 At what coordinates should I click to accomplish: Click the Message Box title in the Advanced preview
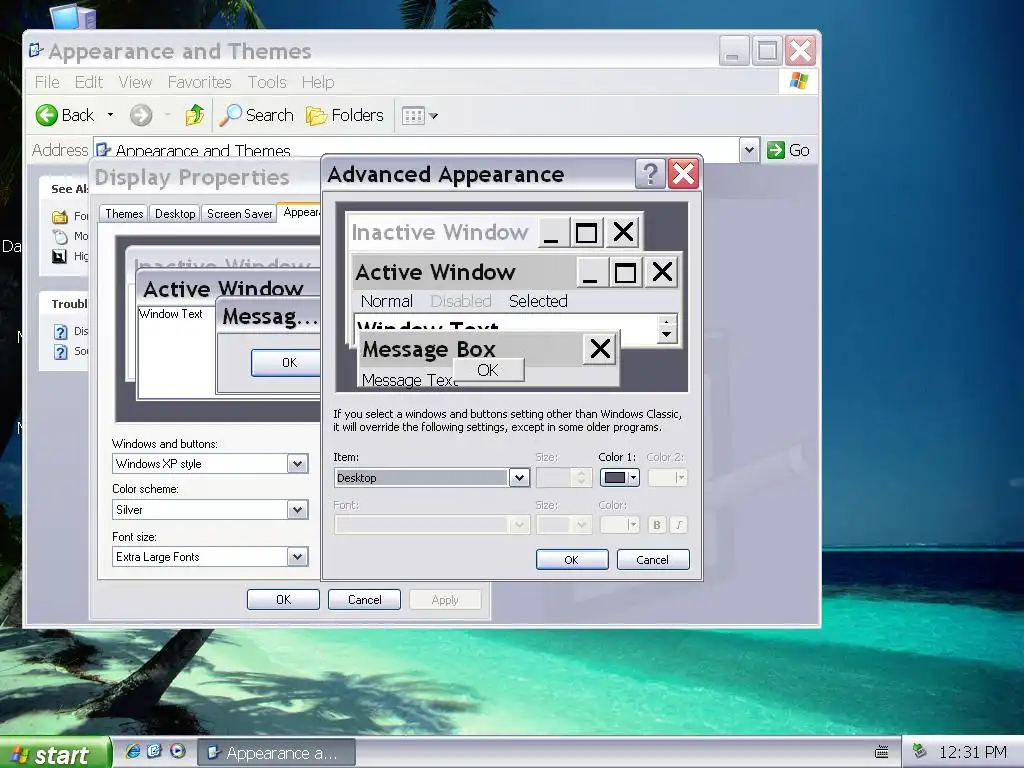[429, 349]
